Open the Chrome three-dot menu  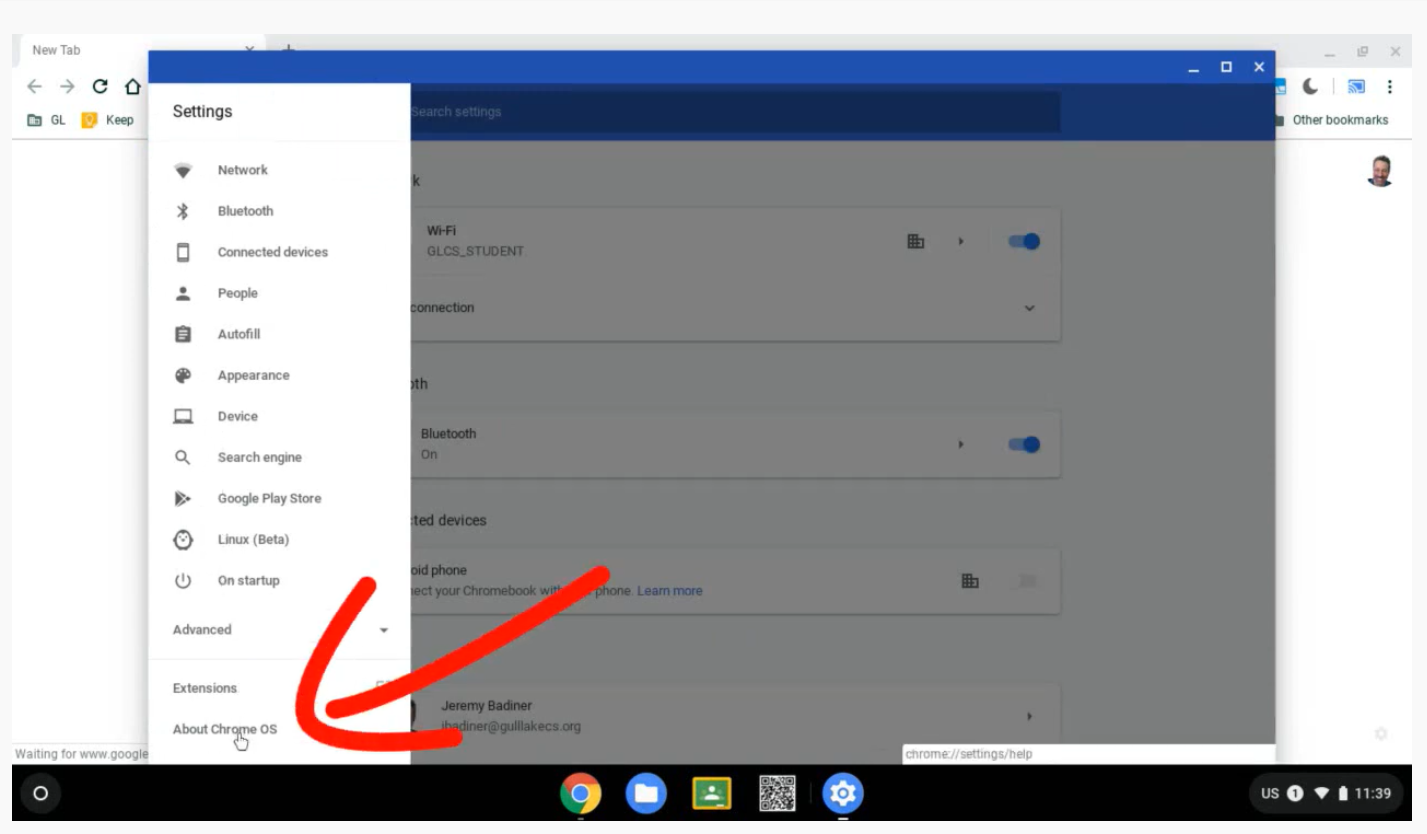[x=1390, y=87]
